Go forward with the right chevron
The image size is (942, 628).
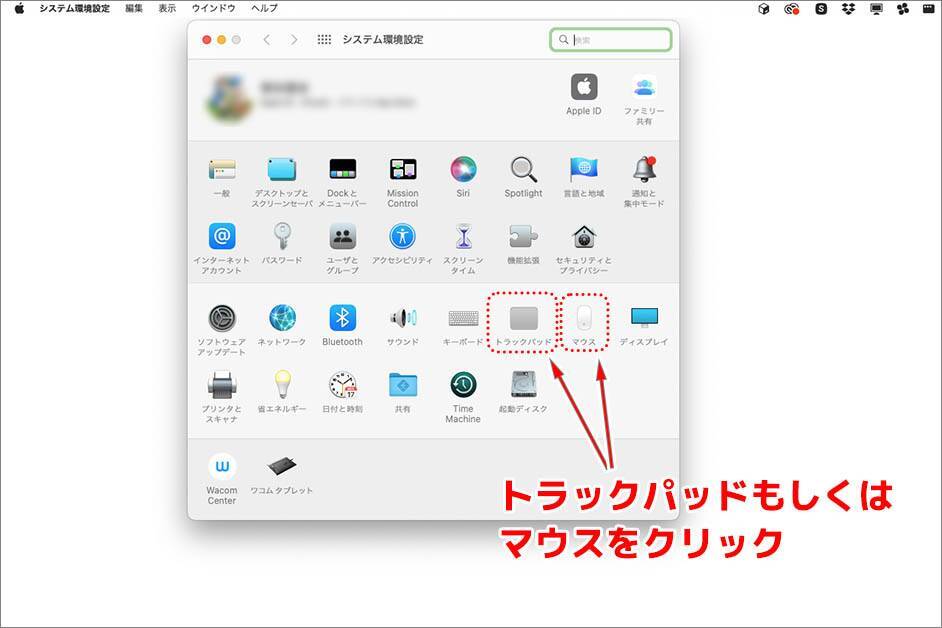pyautogui.click(x=294, y=40)
